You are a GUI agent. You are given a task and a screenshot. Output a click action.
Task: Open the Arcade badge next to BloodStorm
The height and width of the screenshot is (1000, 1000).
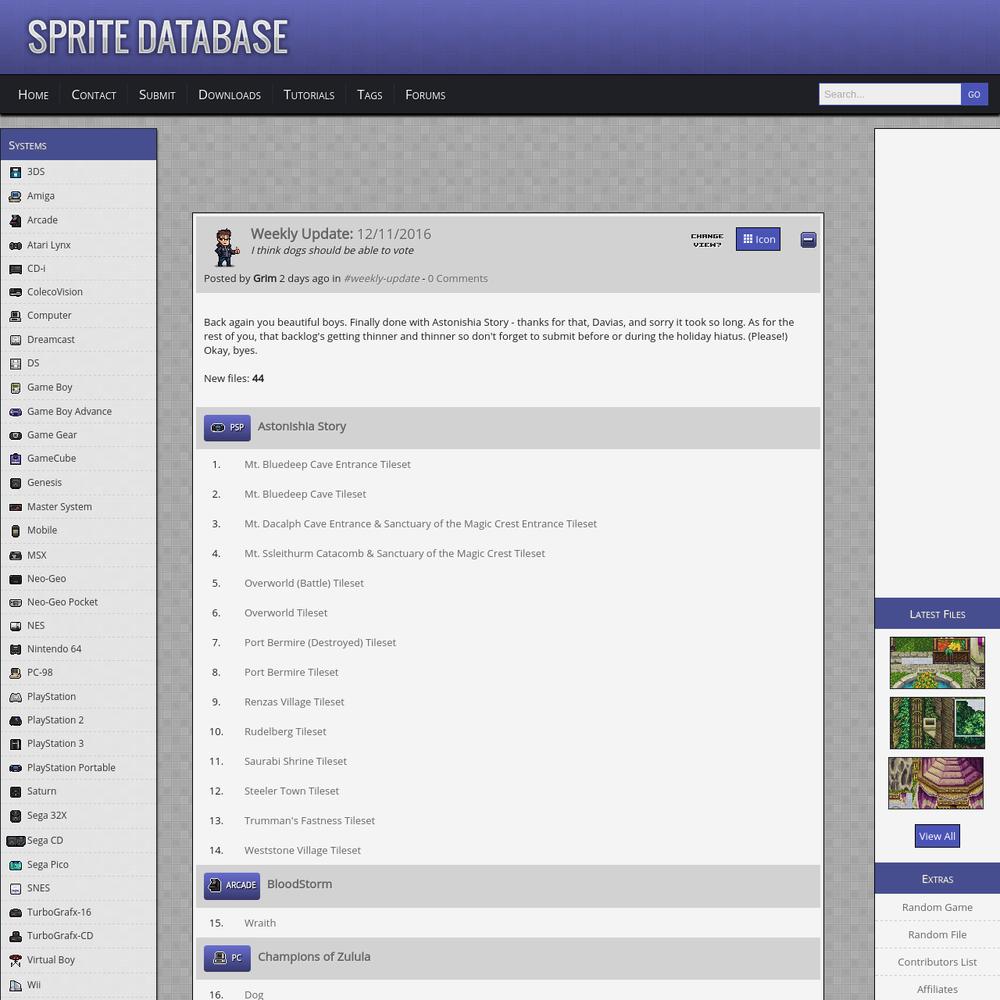coord(232,885)
